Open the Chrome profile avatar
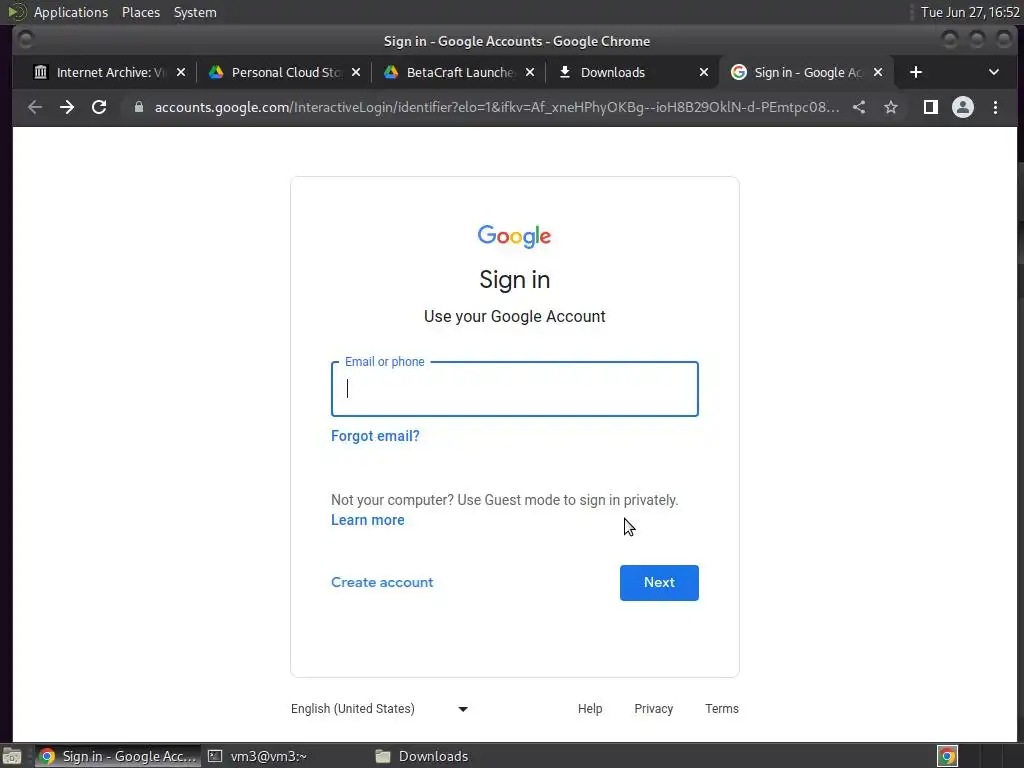This screenshot has height=768, width=1024. [x=963, y=107]
